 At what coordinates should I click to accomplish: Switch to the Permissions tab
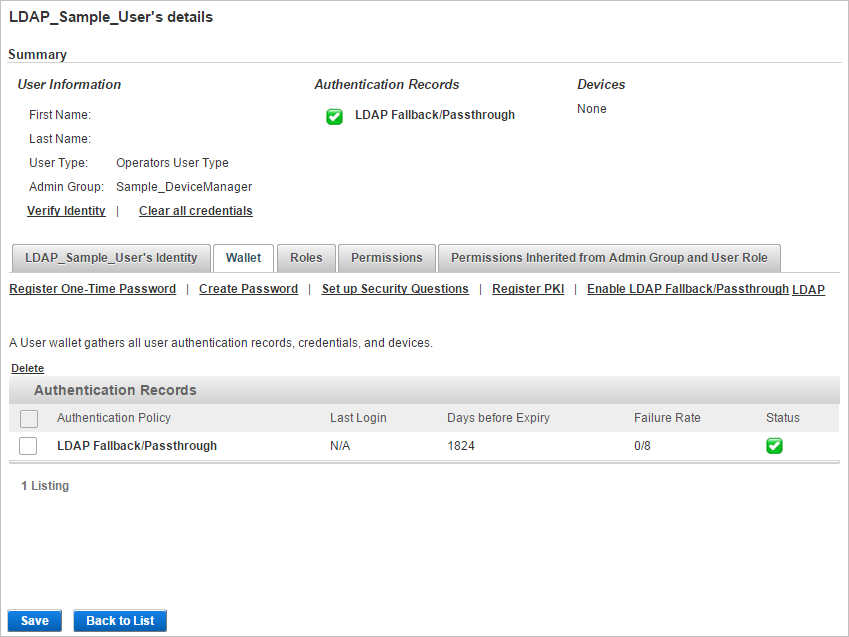[386, 258]
